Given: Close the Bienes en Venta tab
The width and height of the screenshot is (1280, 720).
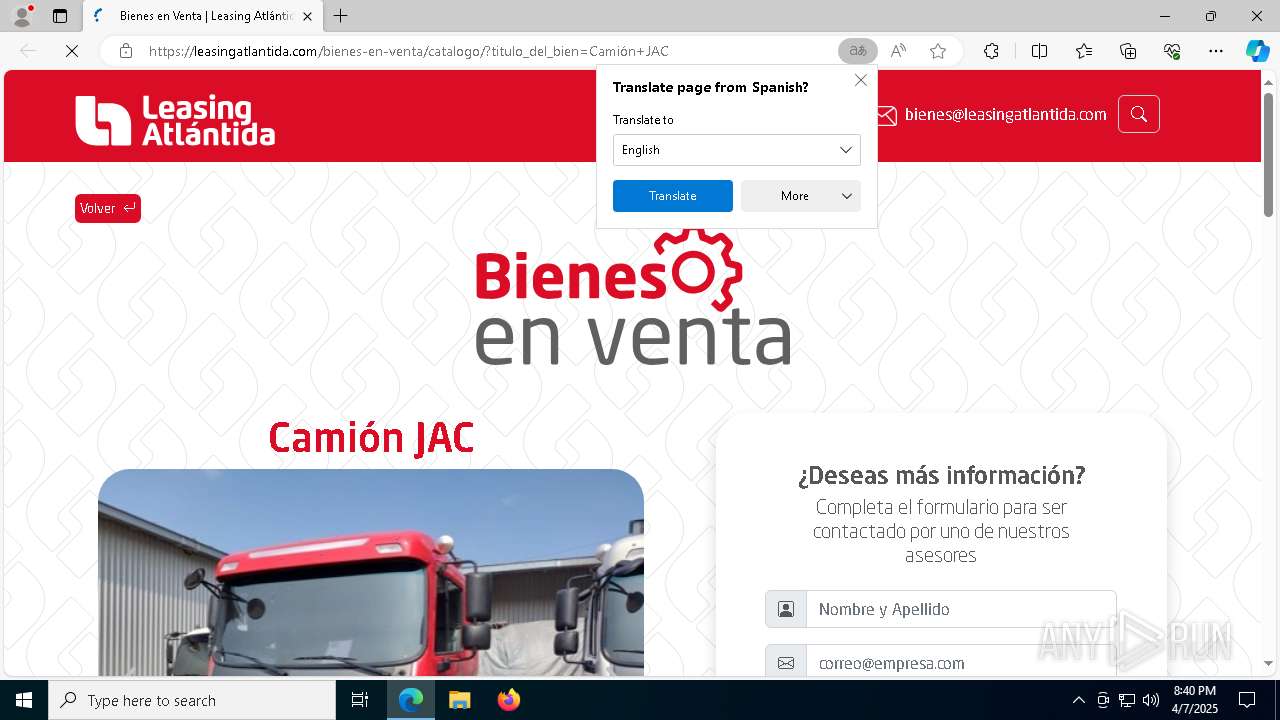Looking at the screenshot, I should click(307, 16).
